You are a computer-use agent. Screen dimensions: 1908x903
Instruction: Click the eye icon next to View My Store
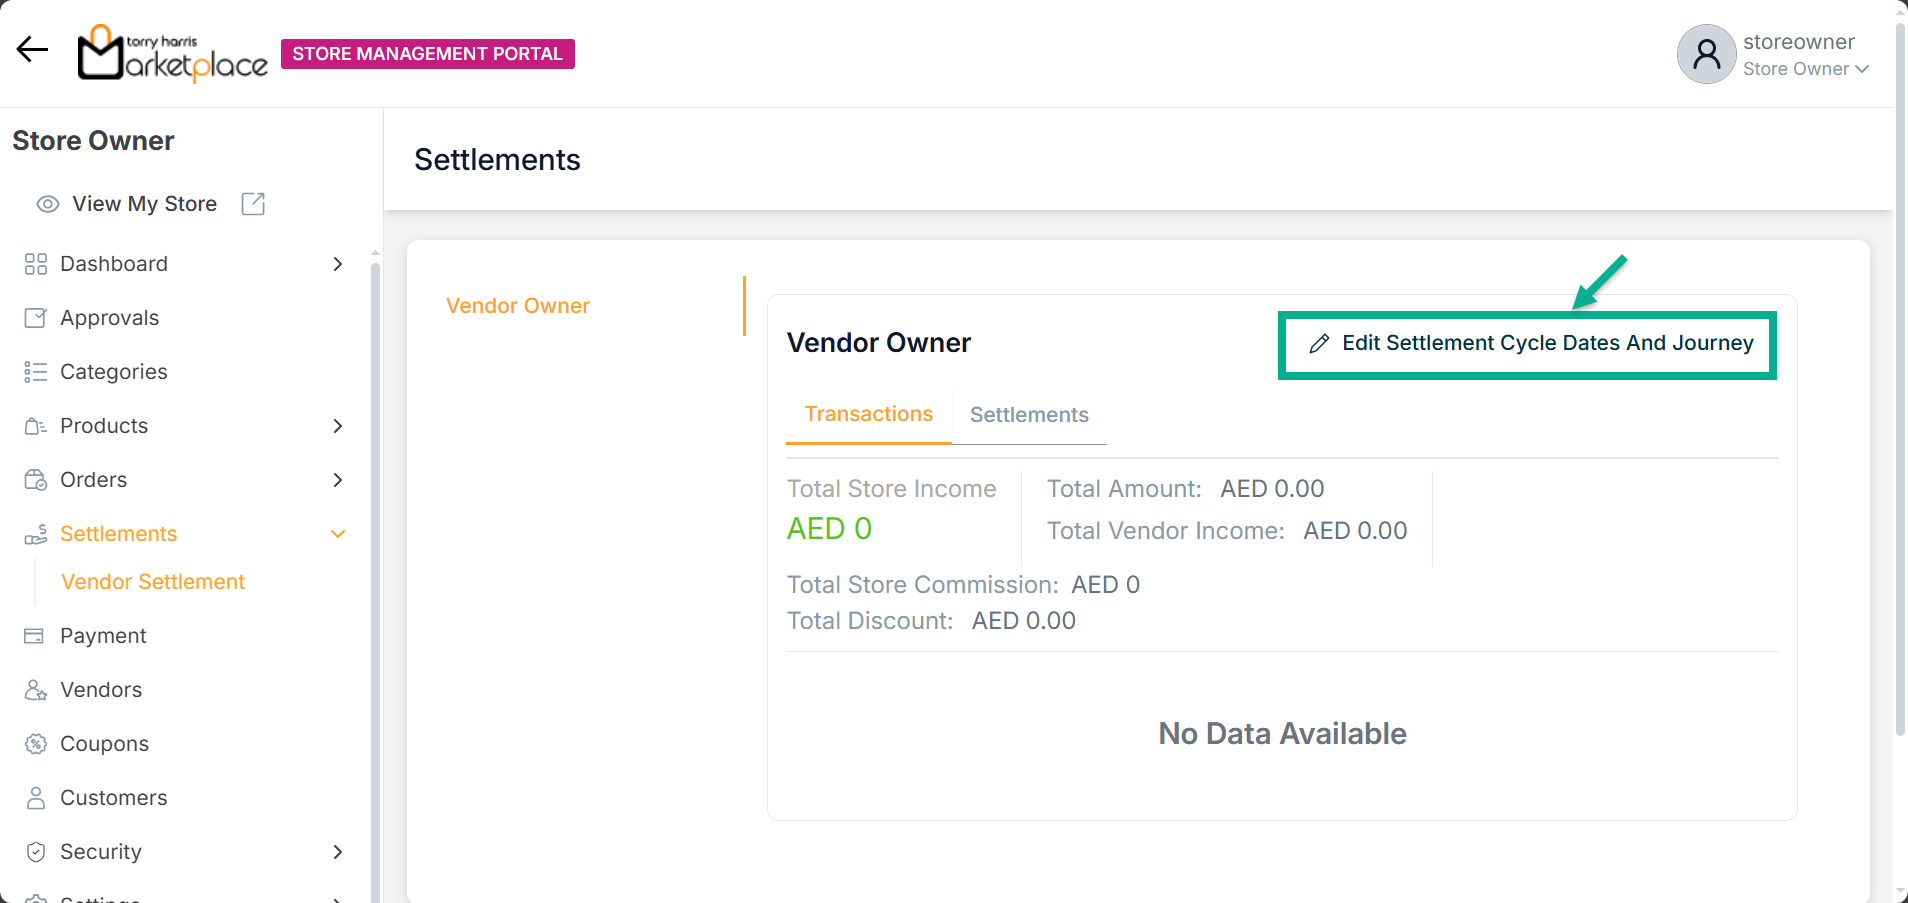point(47,204)
